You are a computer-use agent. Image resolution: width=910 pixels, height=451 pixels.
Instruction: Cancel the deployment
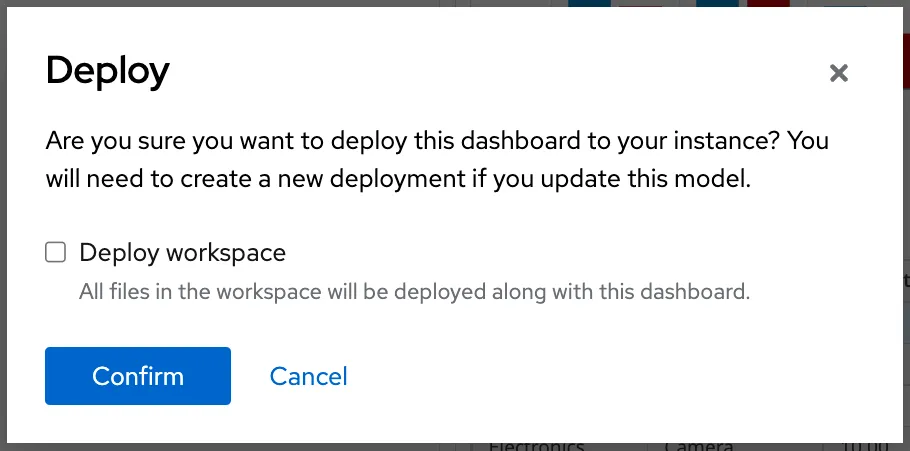308,376
